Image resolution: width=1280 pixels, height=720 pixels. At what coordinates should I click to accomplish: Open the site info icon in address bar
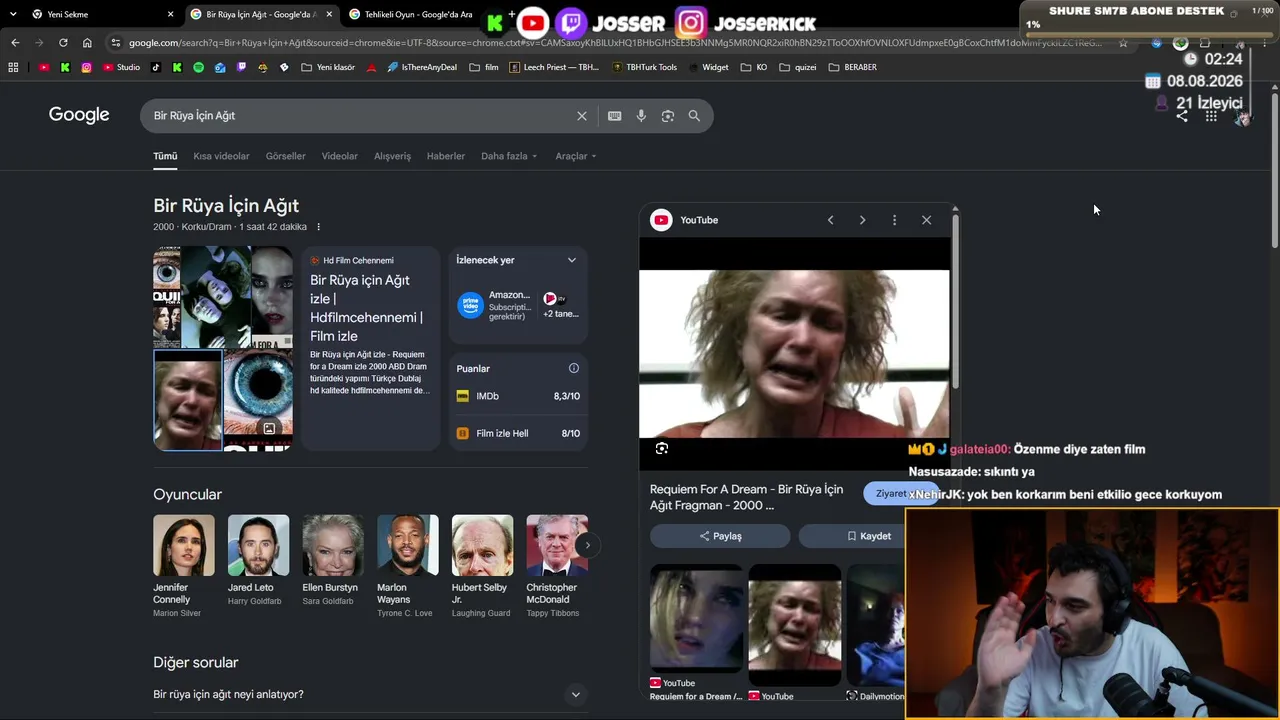116,43
